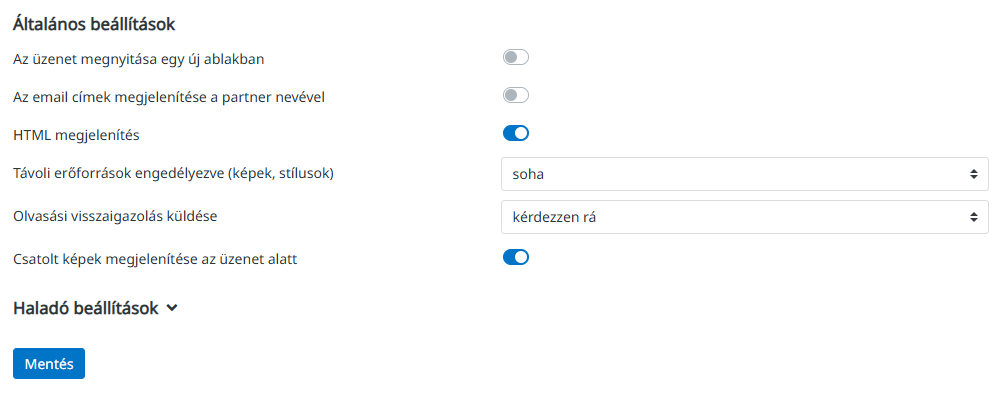Disable the HTML megjelenítés switch
998x413 pixels.
(x=515, y=133)
